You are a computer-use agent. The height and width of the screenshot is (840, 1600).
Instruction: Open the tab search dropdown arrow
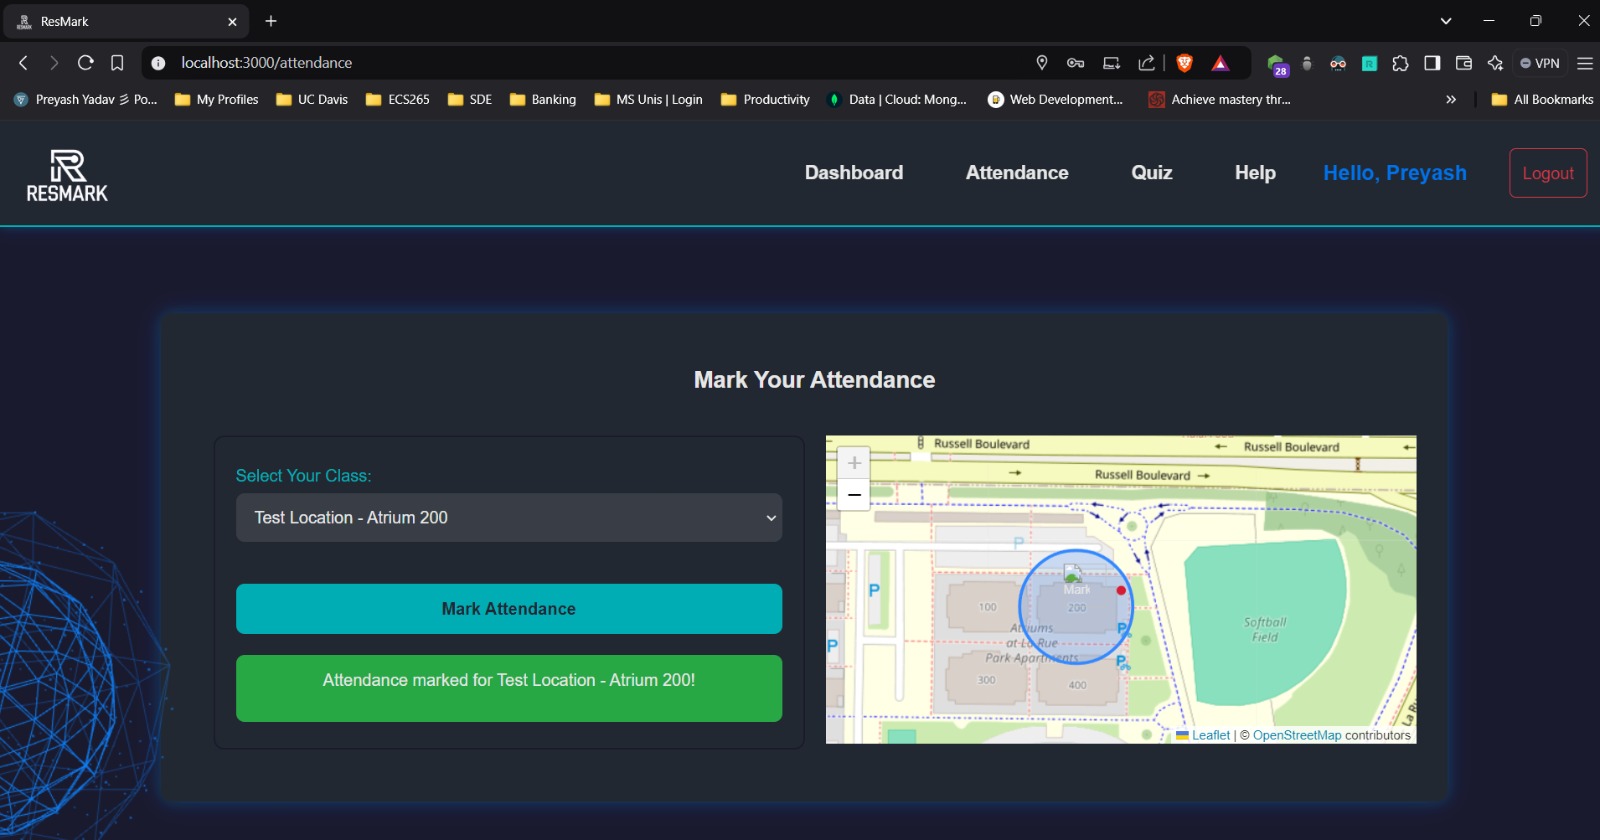1446,21
